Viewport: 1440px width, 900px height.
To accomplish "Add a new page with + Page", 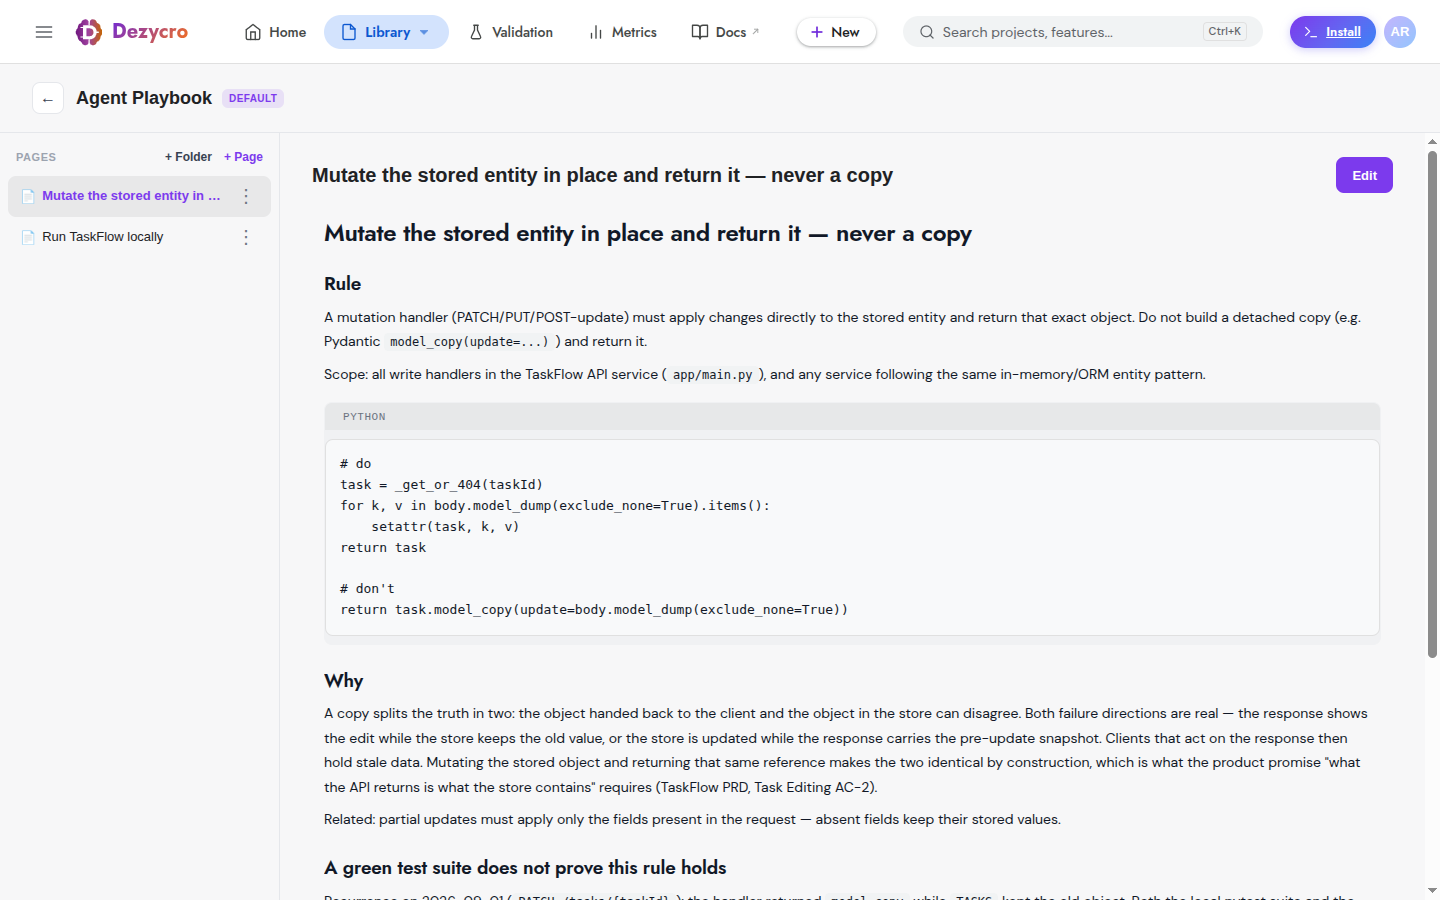I will pyautogui.click(x=243, y=157).
